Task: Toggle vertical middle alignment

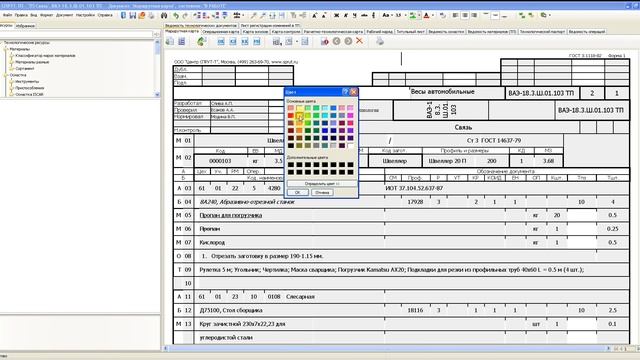Action: coord(495,16)
